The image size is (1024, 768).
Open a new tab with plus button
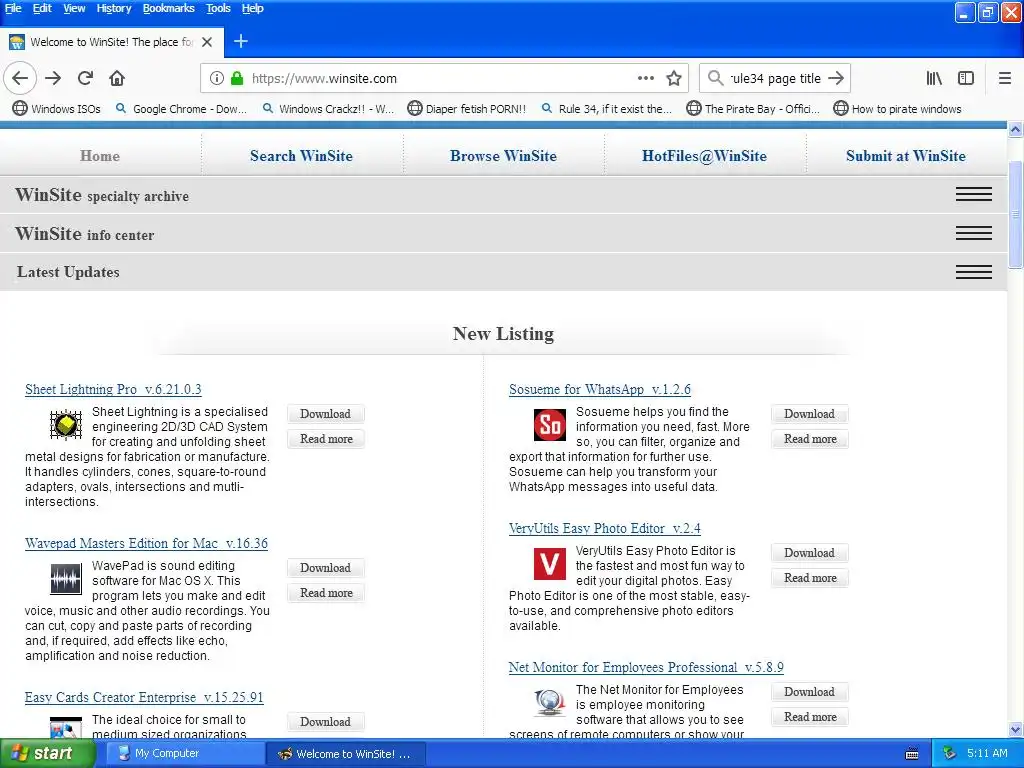point(241,41)
